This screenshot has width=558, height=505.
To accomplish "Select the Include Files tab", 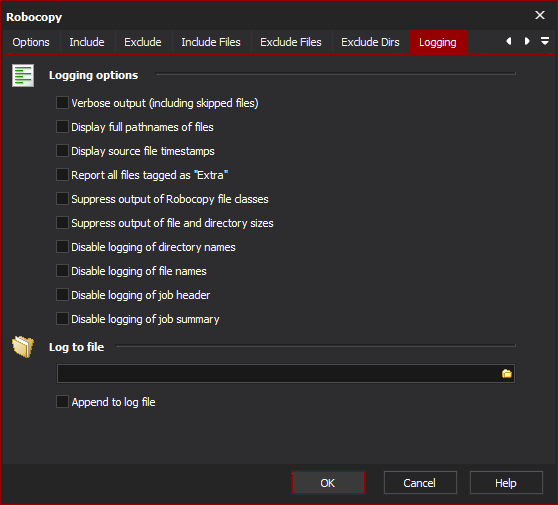I will 211,42.
